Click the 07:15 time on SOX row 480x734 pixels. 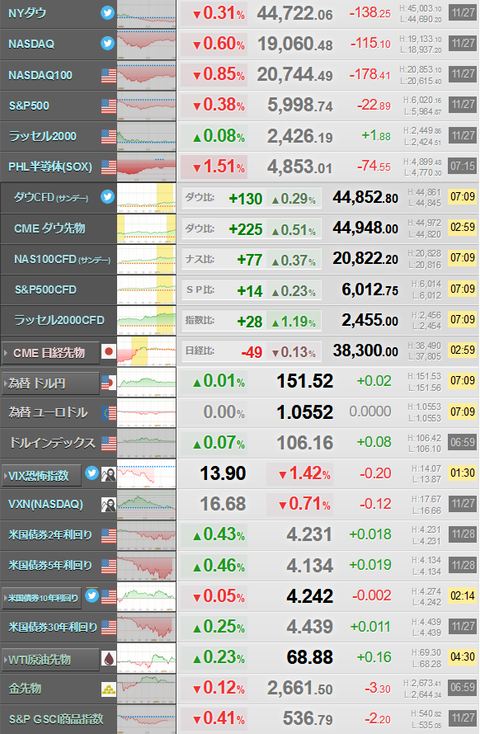point(463,166)
